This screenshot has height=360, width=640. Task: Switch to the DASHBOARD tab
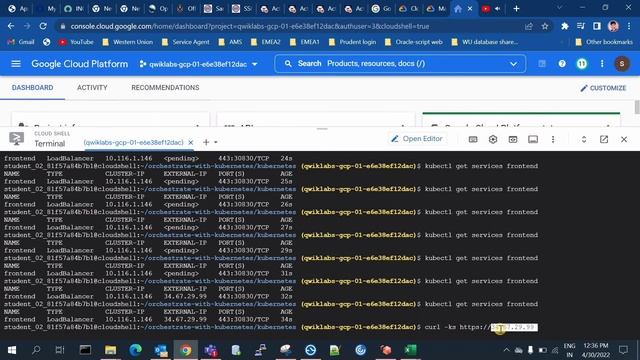coord(32,88)
